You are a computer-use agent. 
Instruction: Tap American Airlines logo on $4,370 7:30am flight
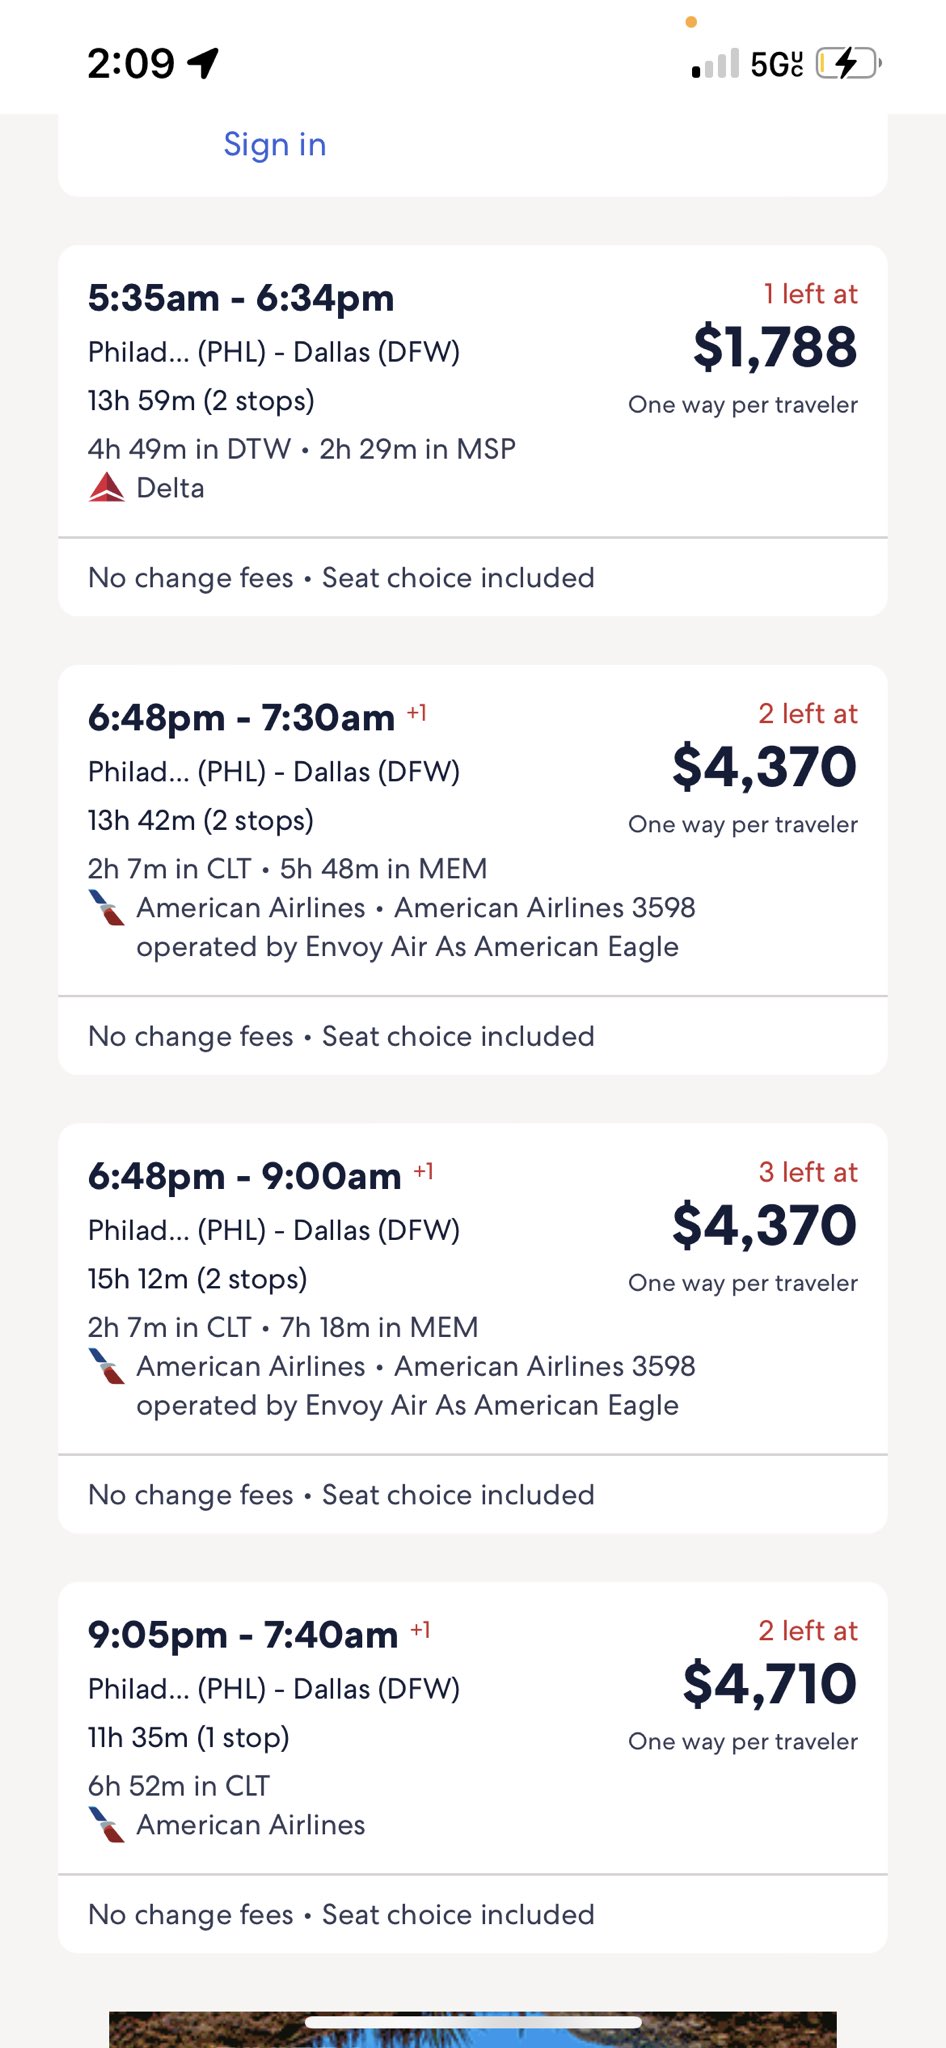pos(106,907)
